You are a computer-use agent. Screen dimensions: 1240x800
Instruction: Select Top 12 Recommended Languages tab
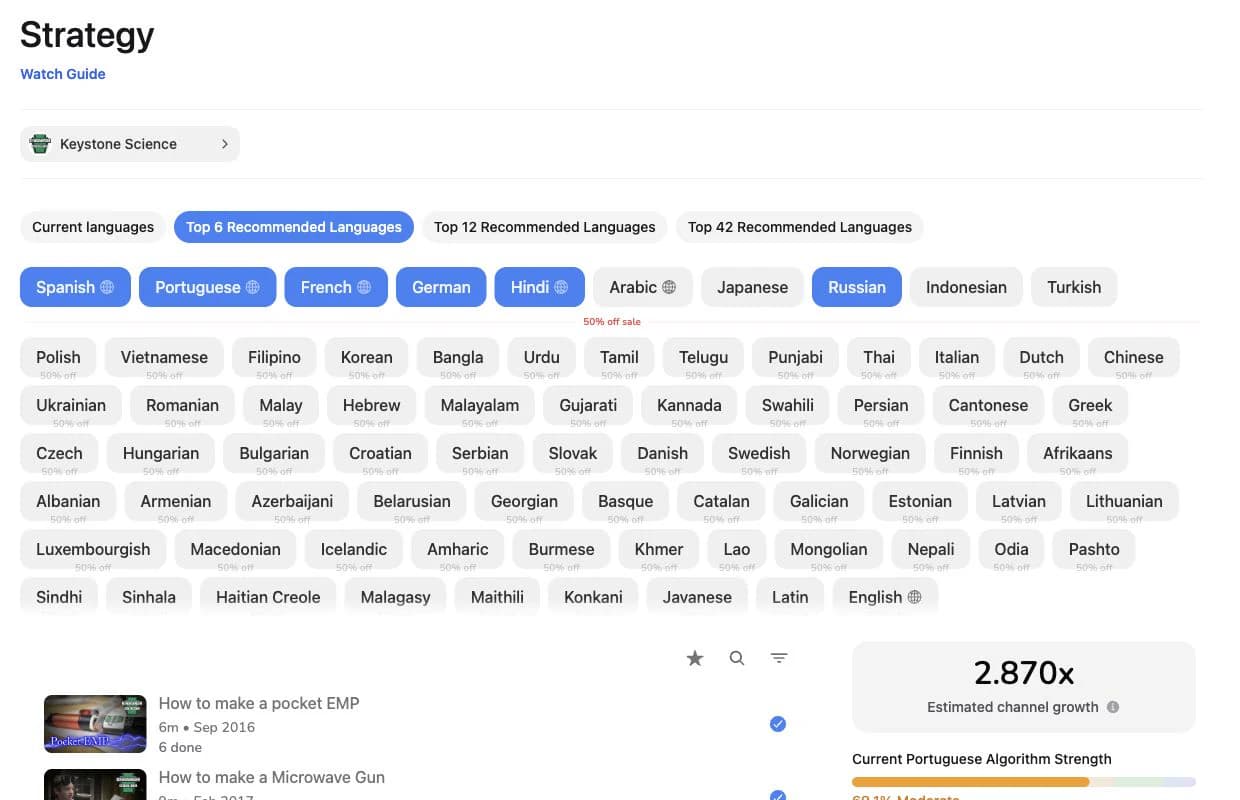click(x=545, y=227)
